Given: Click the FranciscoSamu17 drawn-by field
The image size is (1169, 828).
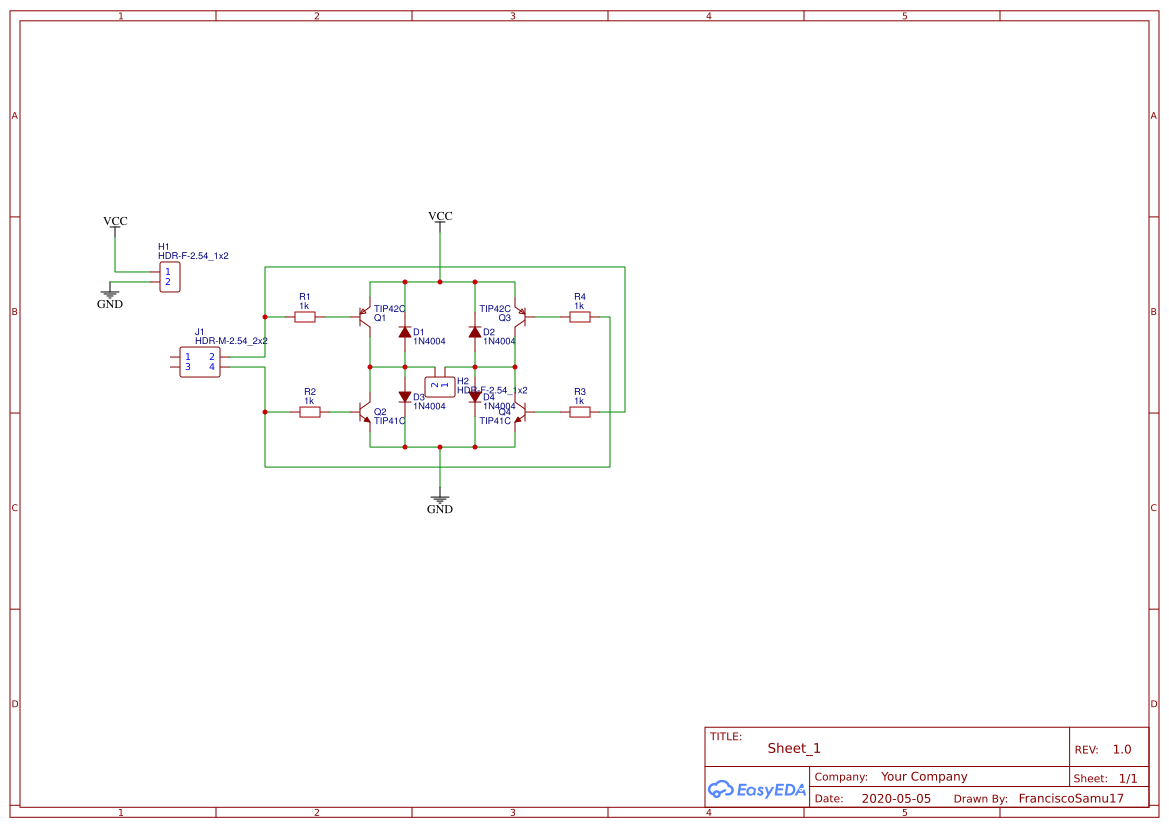Looking at the screenshot, I should click(x=1071, y=799).
